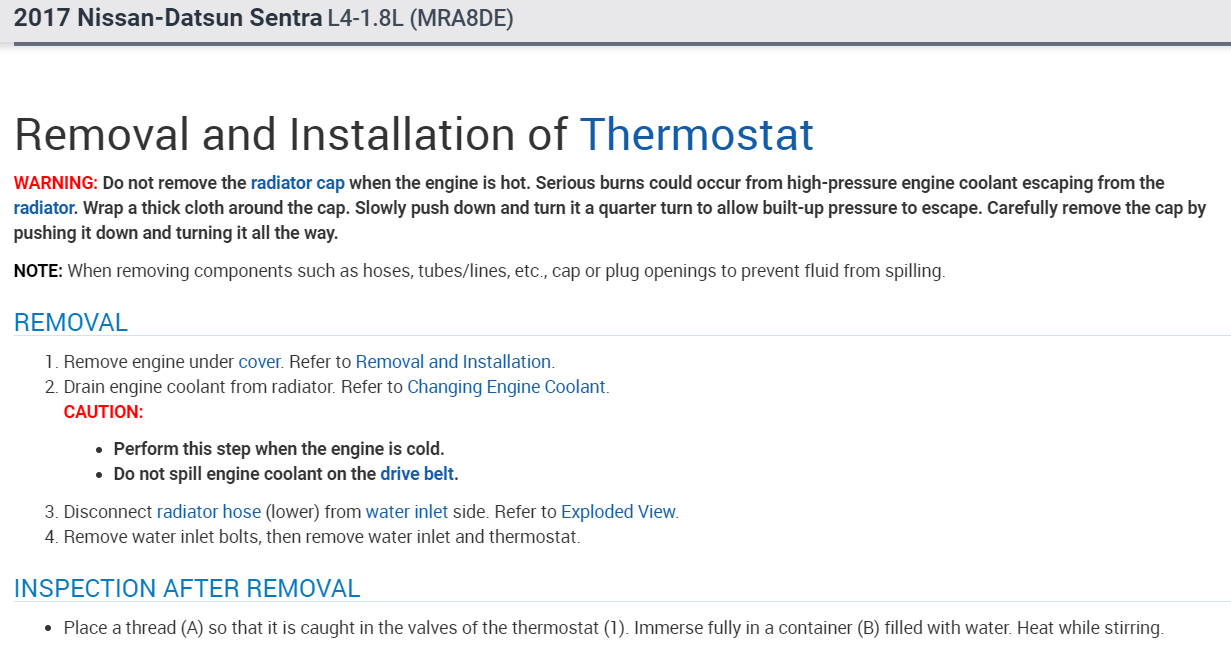This screenshot has width=1231, height=647.
Task: Click the 'Place a thread (A)' inspection instruction
Action: 613,629
